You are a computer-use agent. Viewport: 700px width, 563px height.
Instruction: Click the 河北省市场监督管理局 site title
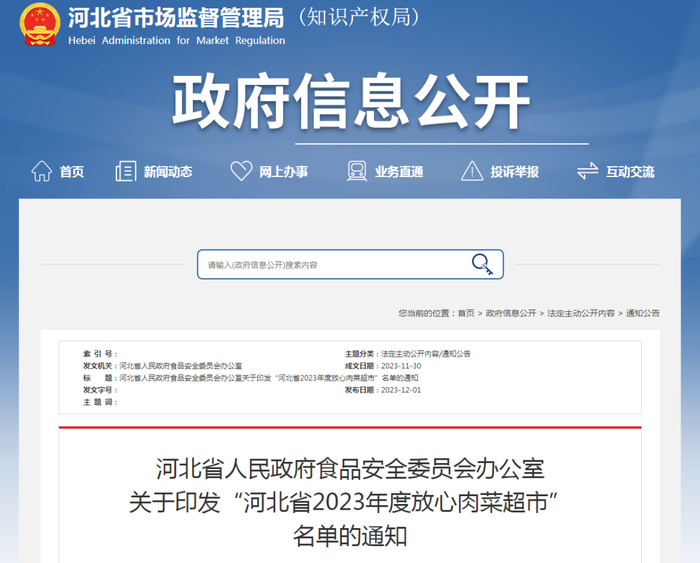coord(176,18)
